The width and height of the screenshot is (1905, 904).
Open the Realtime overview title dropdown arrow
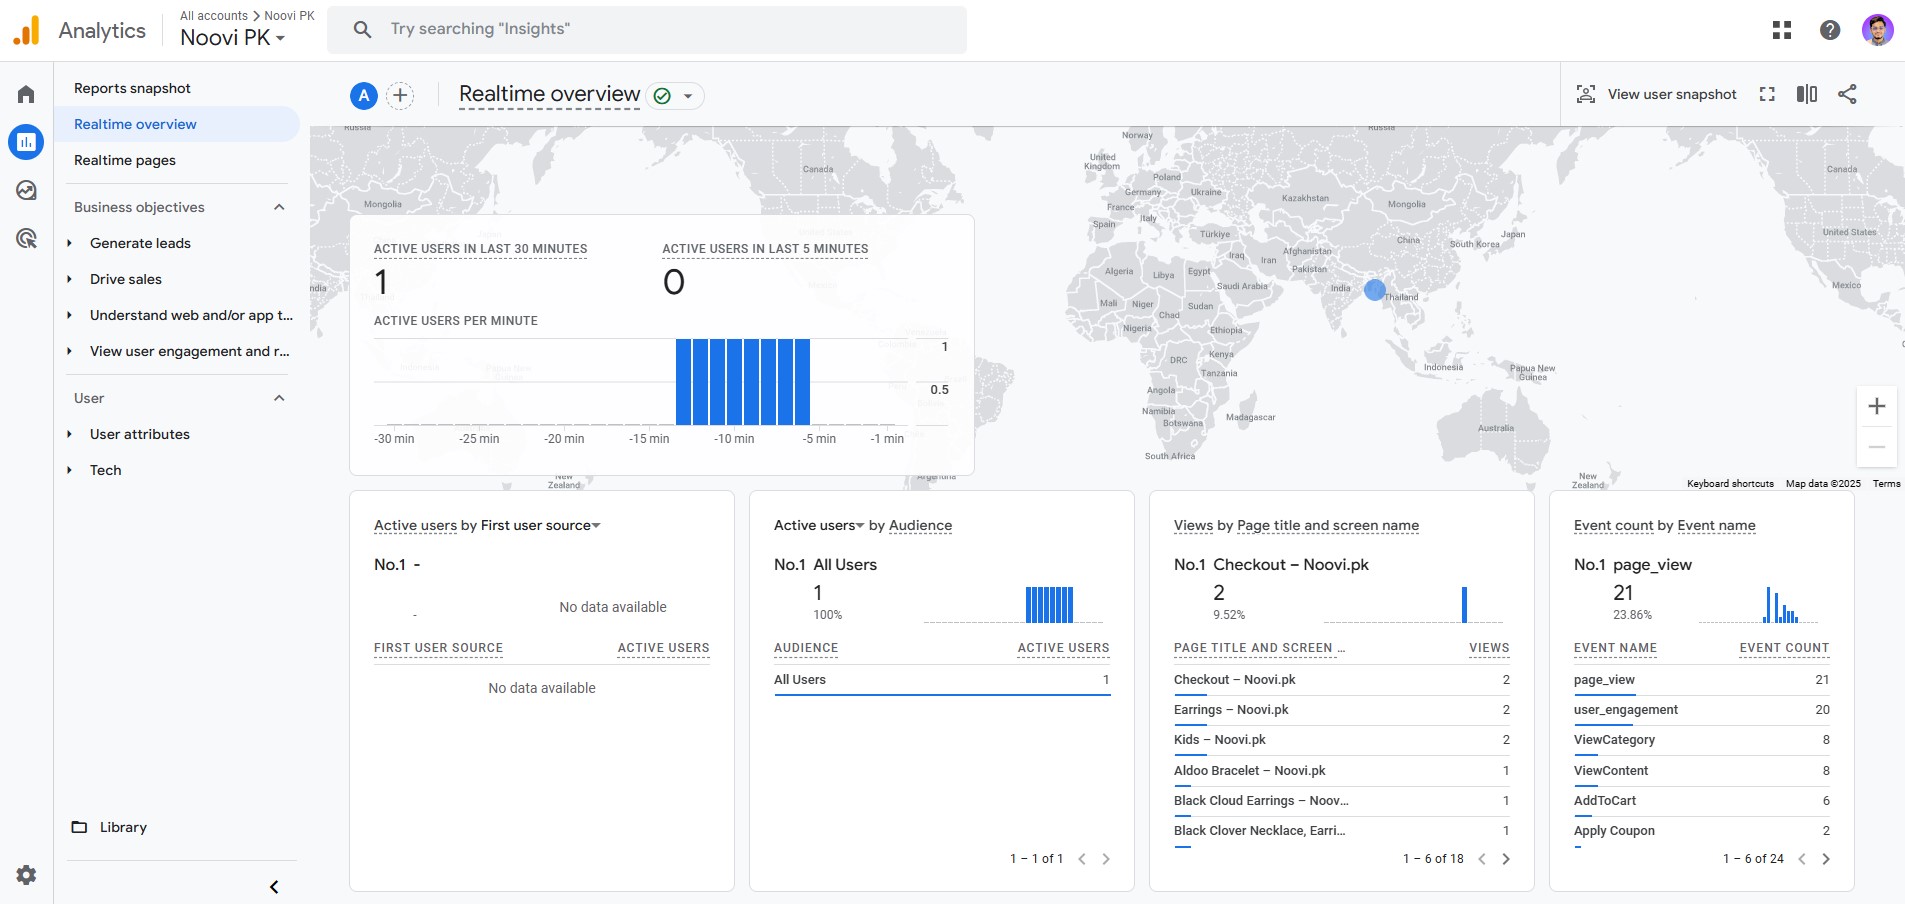pyautogui.click(x=688, y=96)
